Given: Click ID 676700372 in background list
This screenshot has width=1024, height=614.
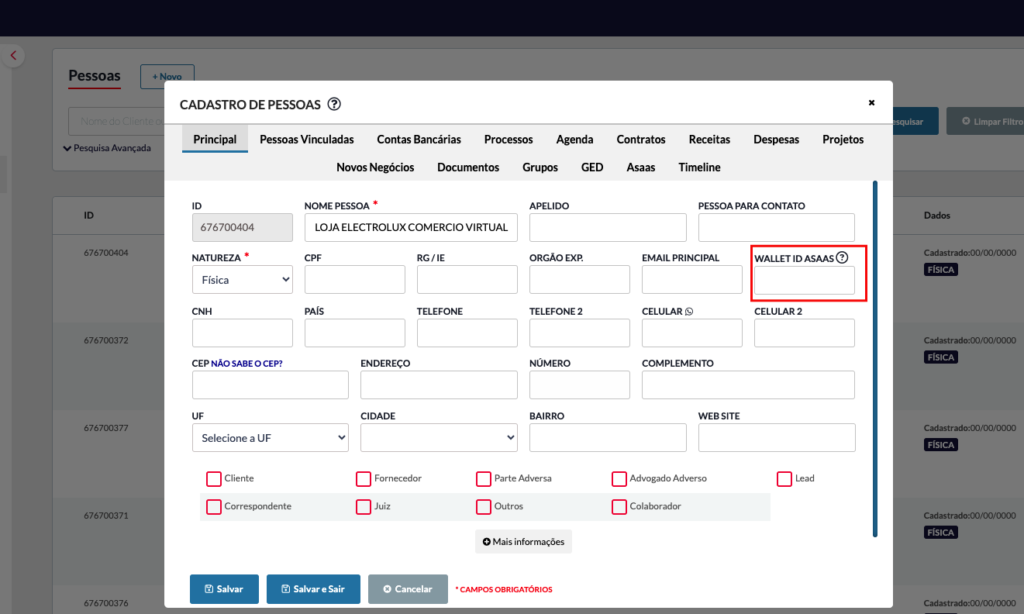Looking at the screenshot, I should point(106,340).
